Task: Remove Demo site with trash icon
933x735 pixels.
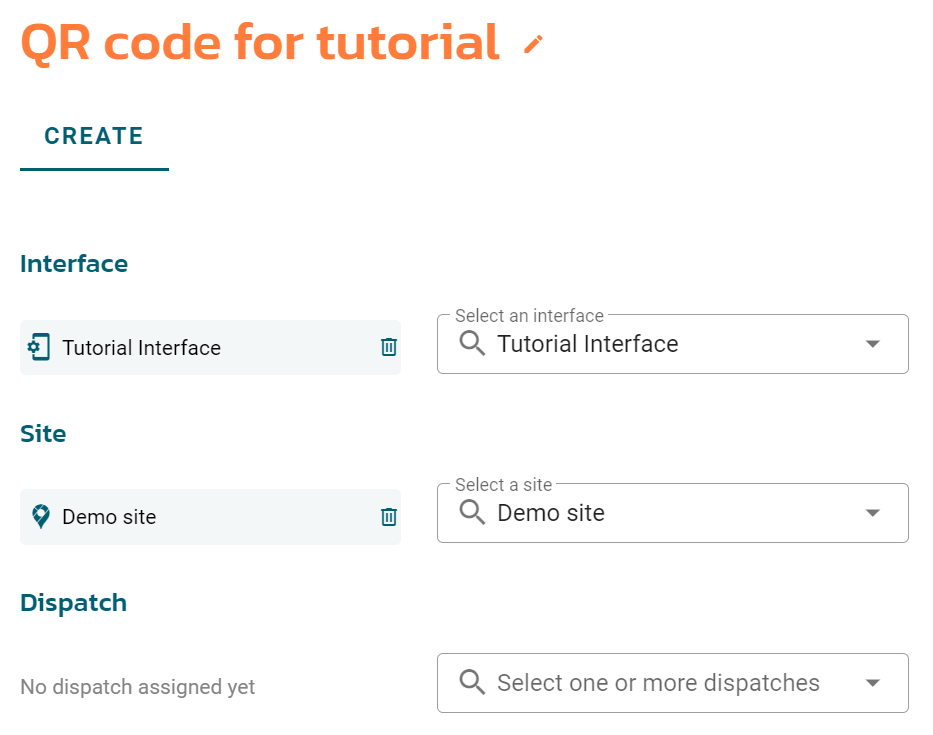Action: pyautogui.click(x=389, y=517)
